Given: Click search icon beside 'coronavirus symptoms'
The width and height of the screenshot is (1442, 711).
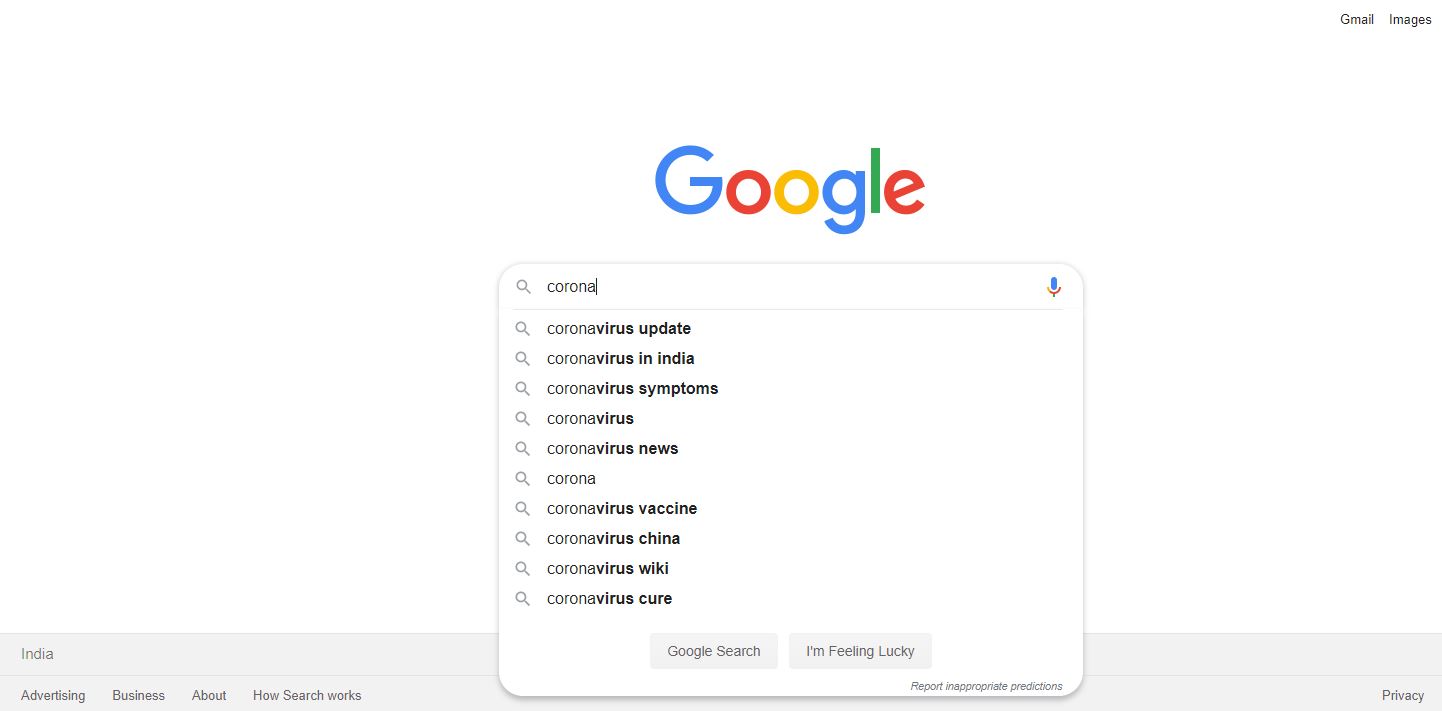Looking at the screenshot, I should click(x=522, y=388).
